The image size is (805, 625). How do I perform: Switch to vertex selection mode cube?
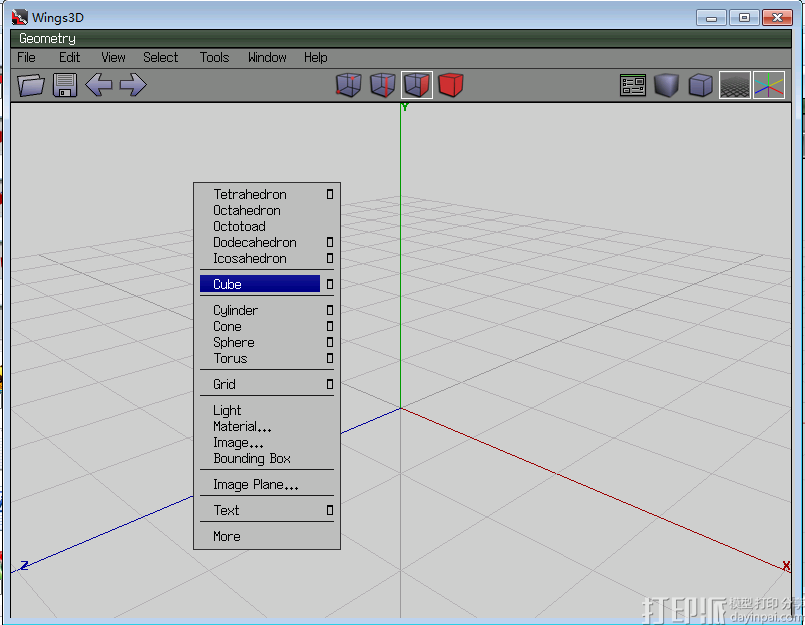click(349, 85)
